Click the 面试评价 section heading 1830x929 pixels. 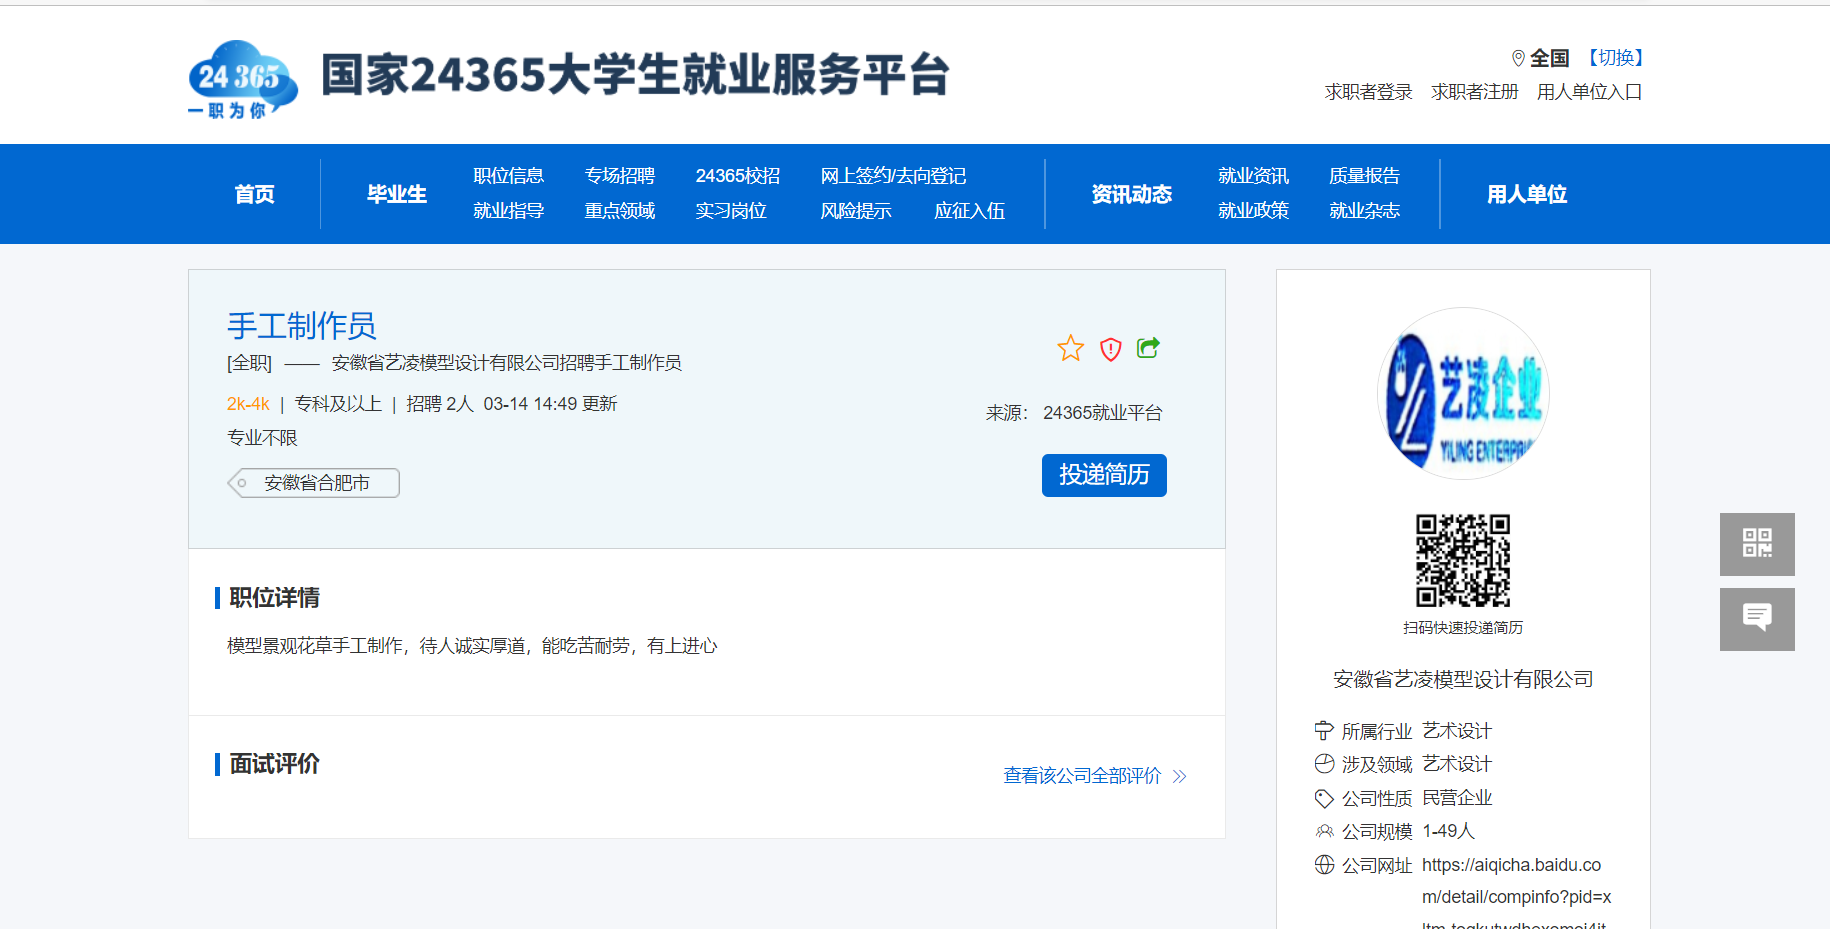[x=274, y=764]
